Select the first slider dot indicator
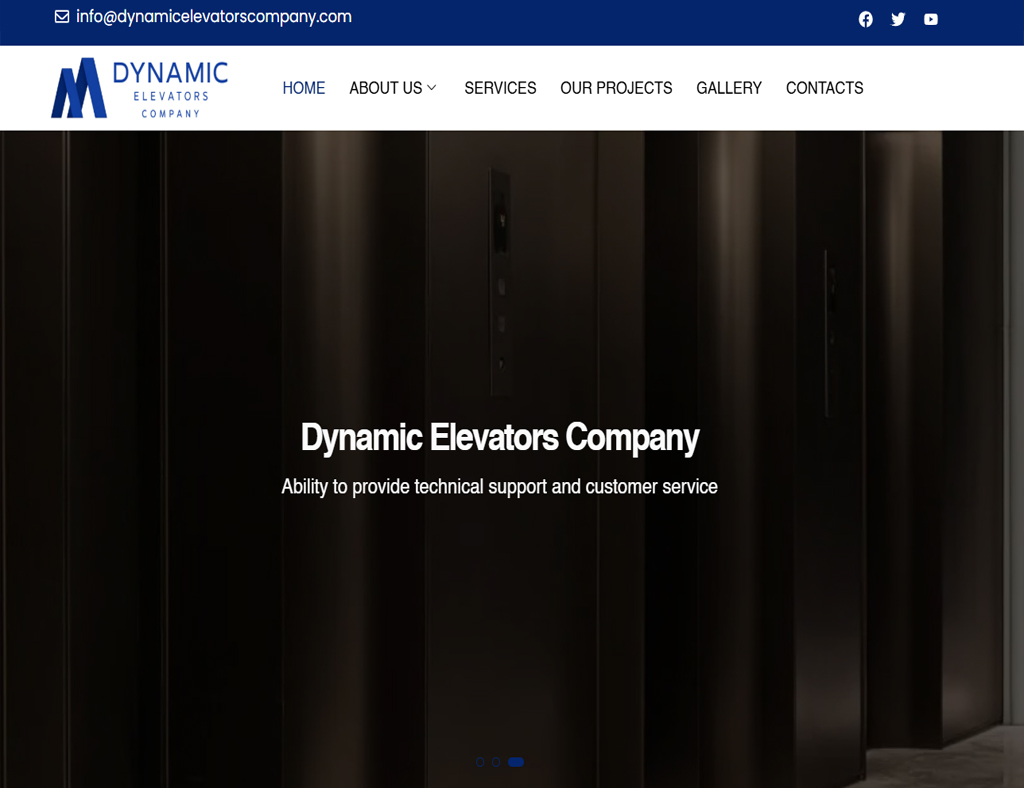Image resolution: width=1024 pixels, height=788 pixels. [480, 762]
